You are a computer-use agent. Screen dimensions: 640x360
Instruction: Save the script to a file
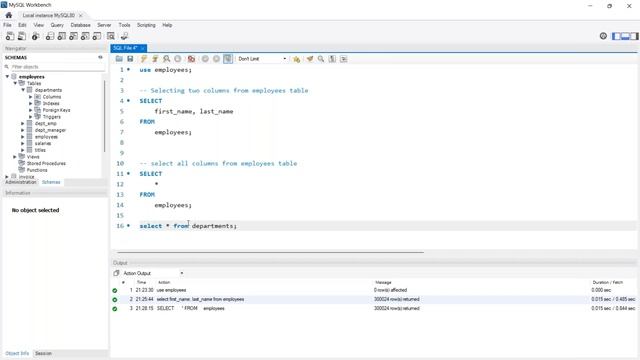[130, 59]
